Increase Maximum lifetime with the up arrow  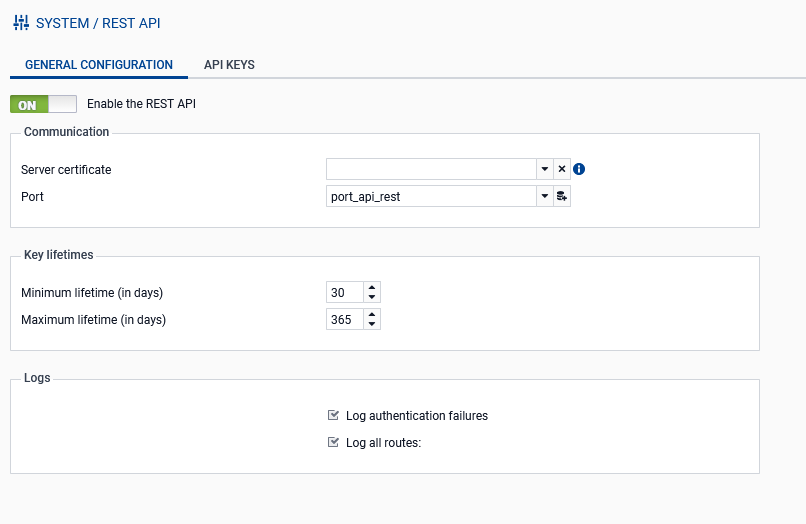pyautogui.click(x=372, y=315)
